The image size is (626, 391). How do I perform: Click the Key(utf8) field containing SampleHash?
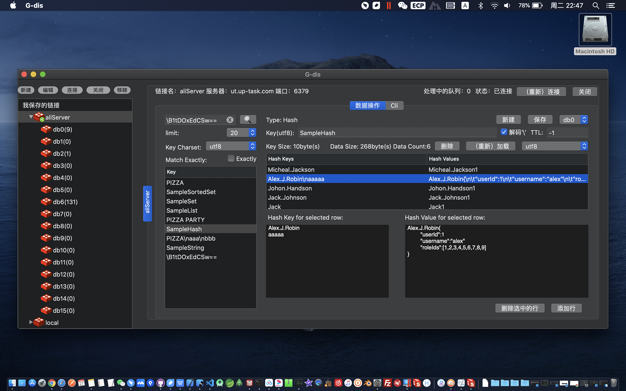pos(397,133)
